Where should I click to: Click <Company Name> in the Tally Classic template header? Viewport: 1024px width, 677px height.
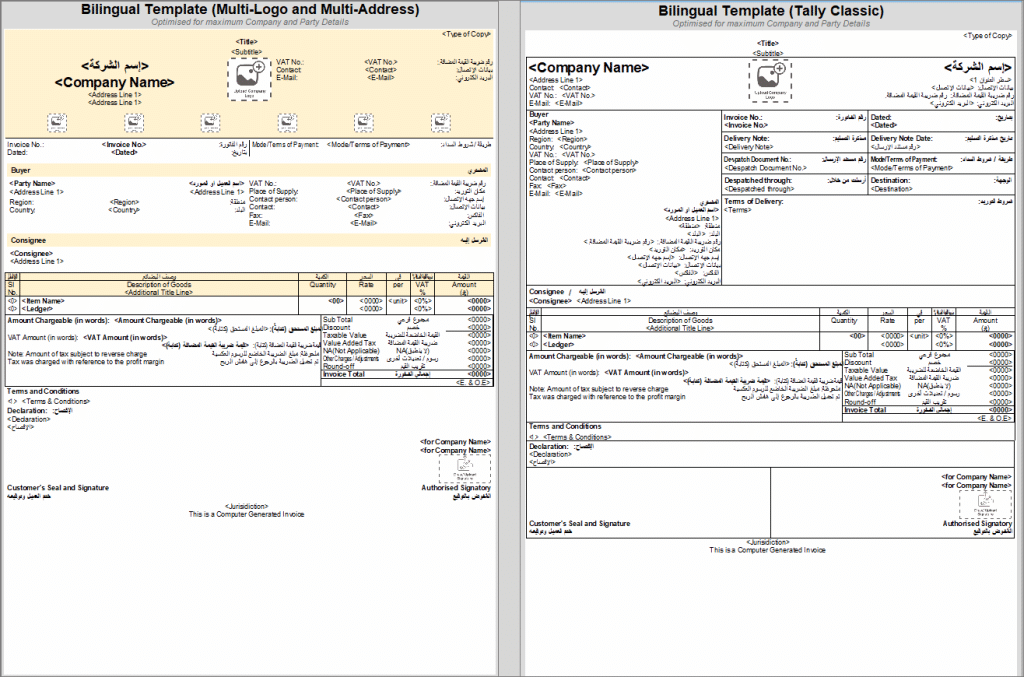(588, 68)
